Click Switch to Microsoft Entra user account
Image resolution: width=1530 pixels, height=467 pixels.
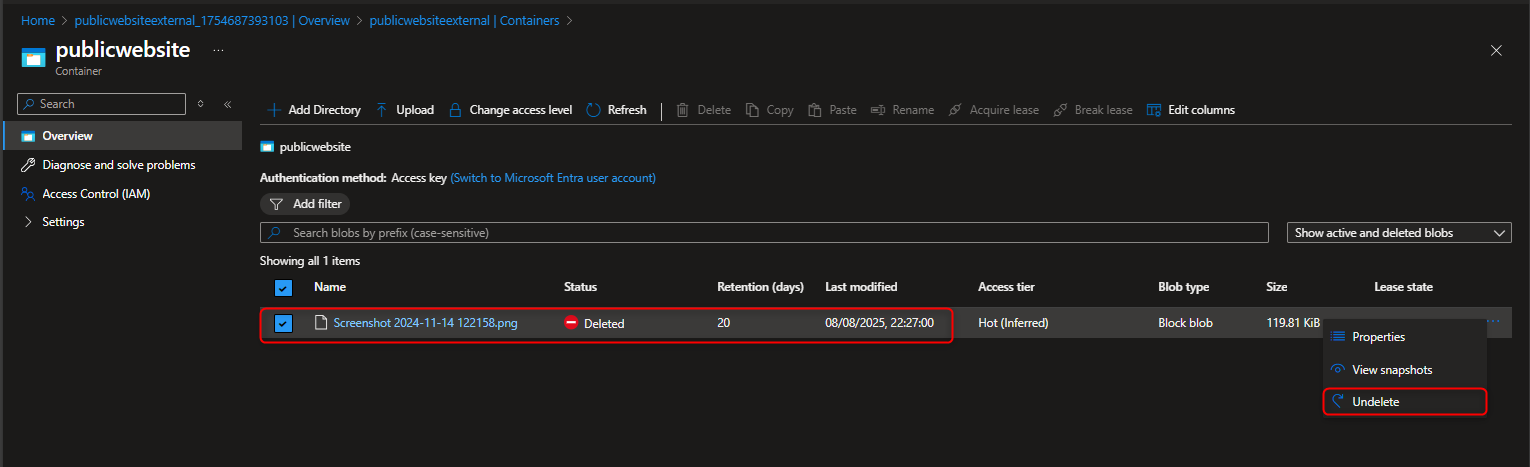(x=553, y=178)
